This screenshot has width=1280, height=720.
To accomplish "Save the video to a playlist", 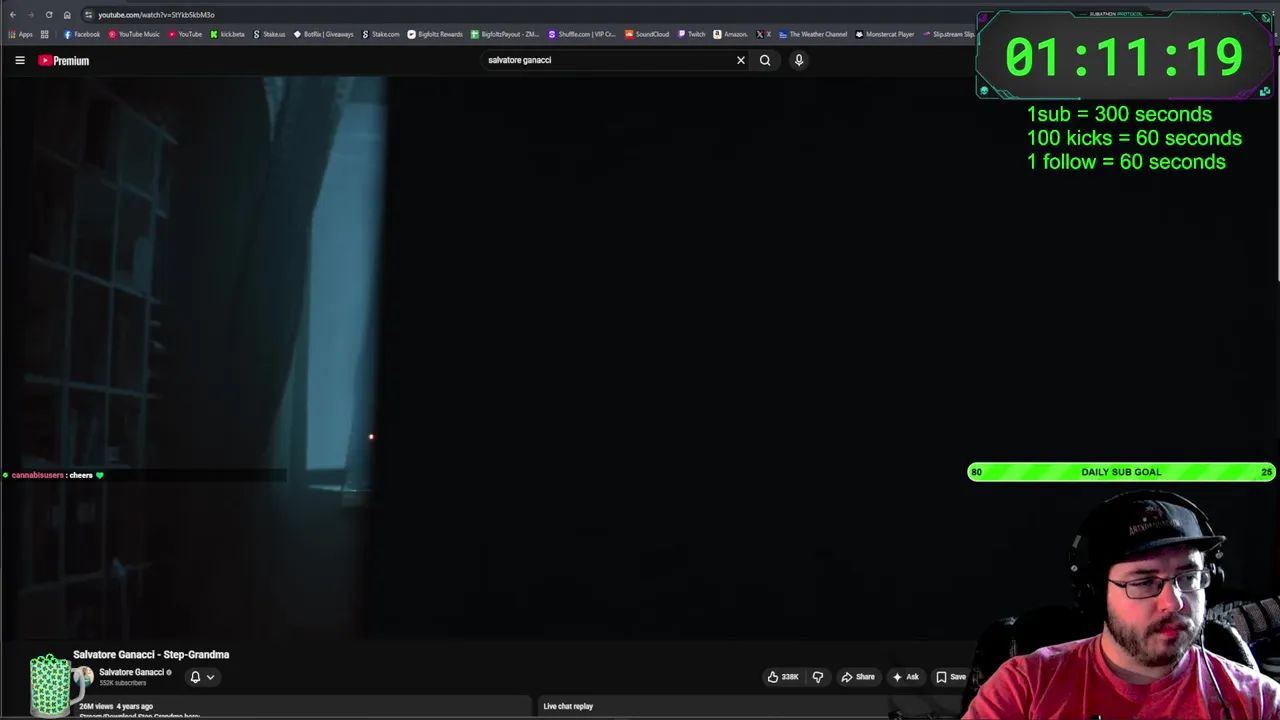I will tap(951, 677).
